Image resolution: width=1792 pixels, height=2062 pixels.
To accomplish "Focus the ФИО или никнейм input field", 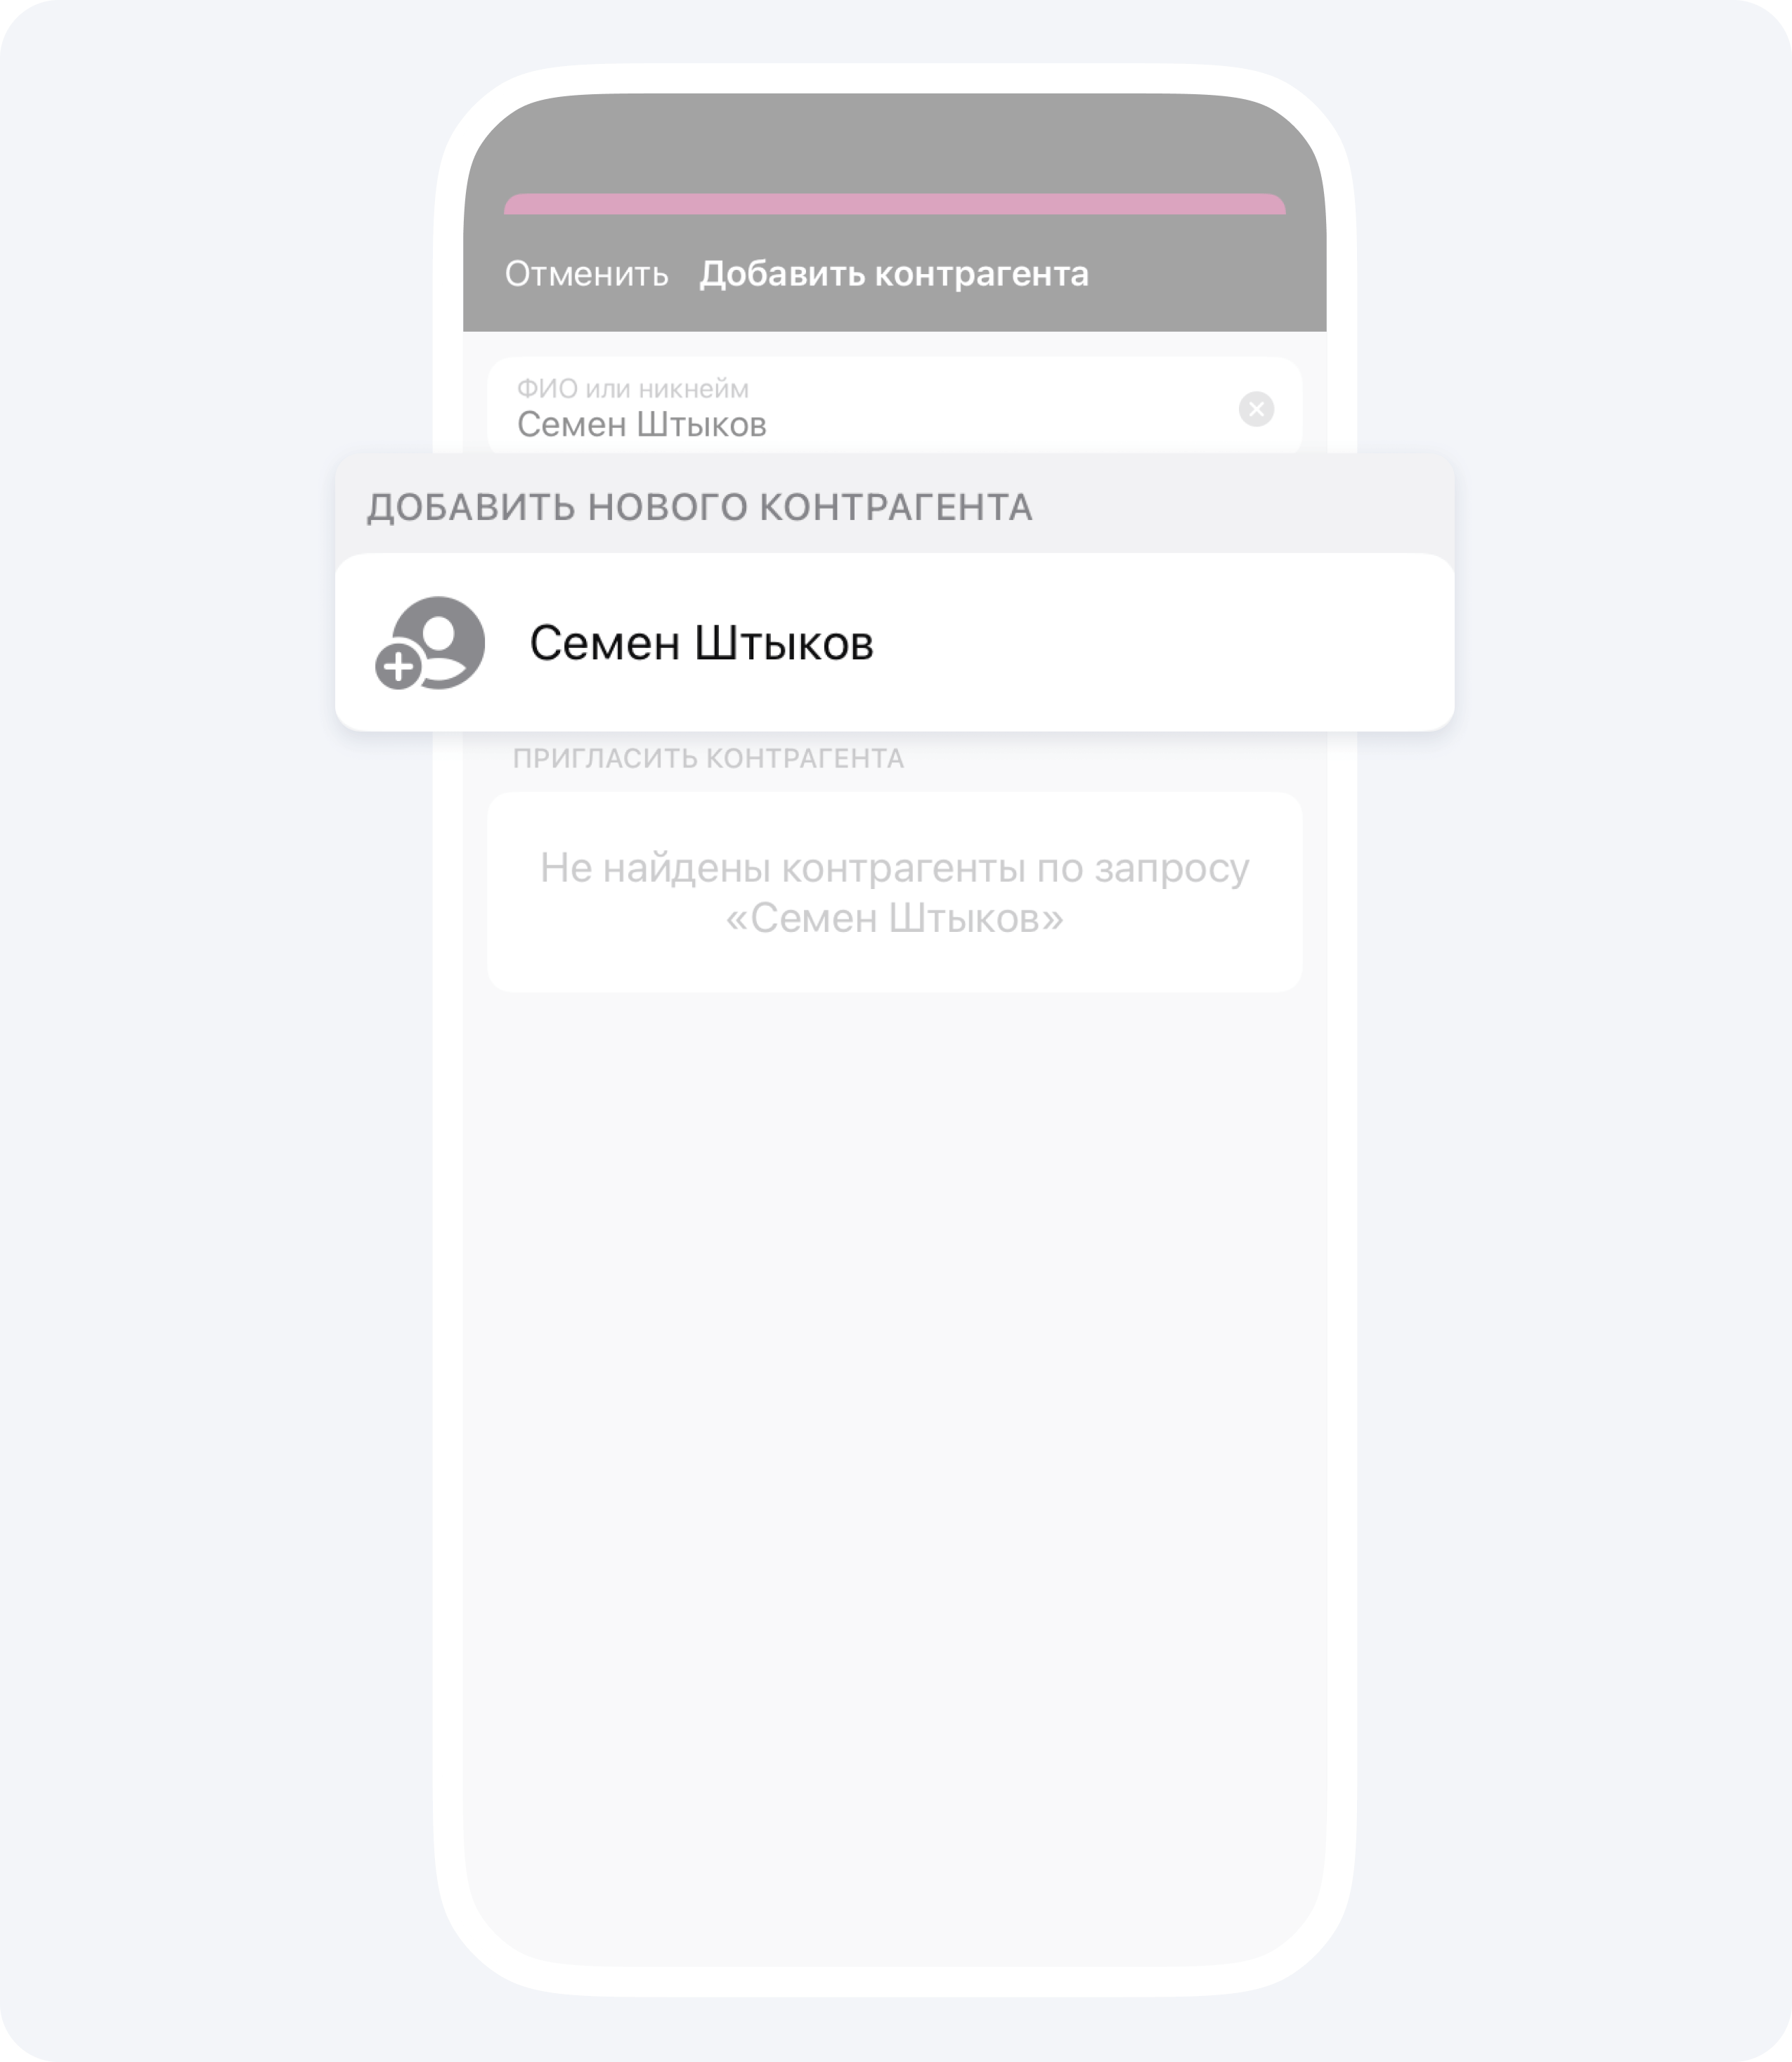I will point(894,407).
